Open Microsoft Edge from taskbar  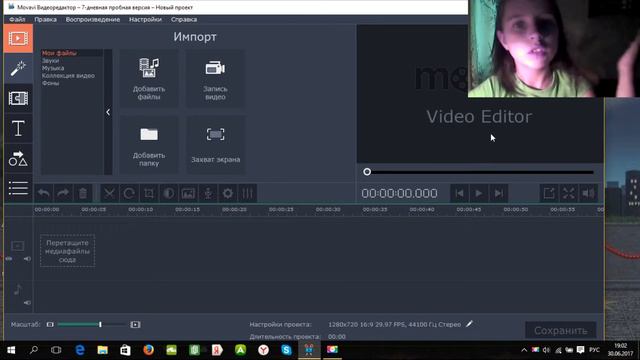tap(80, 350)
